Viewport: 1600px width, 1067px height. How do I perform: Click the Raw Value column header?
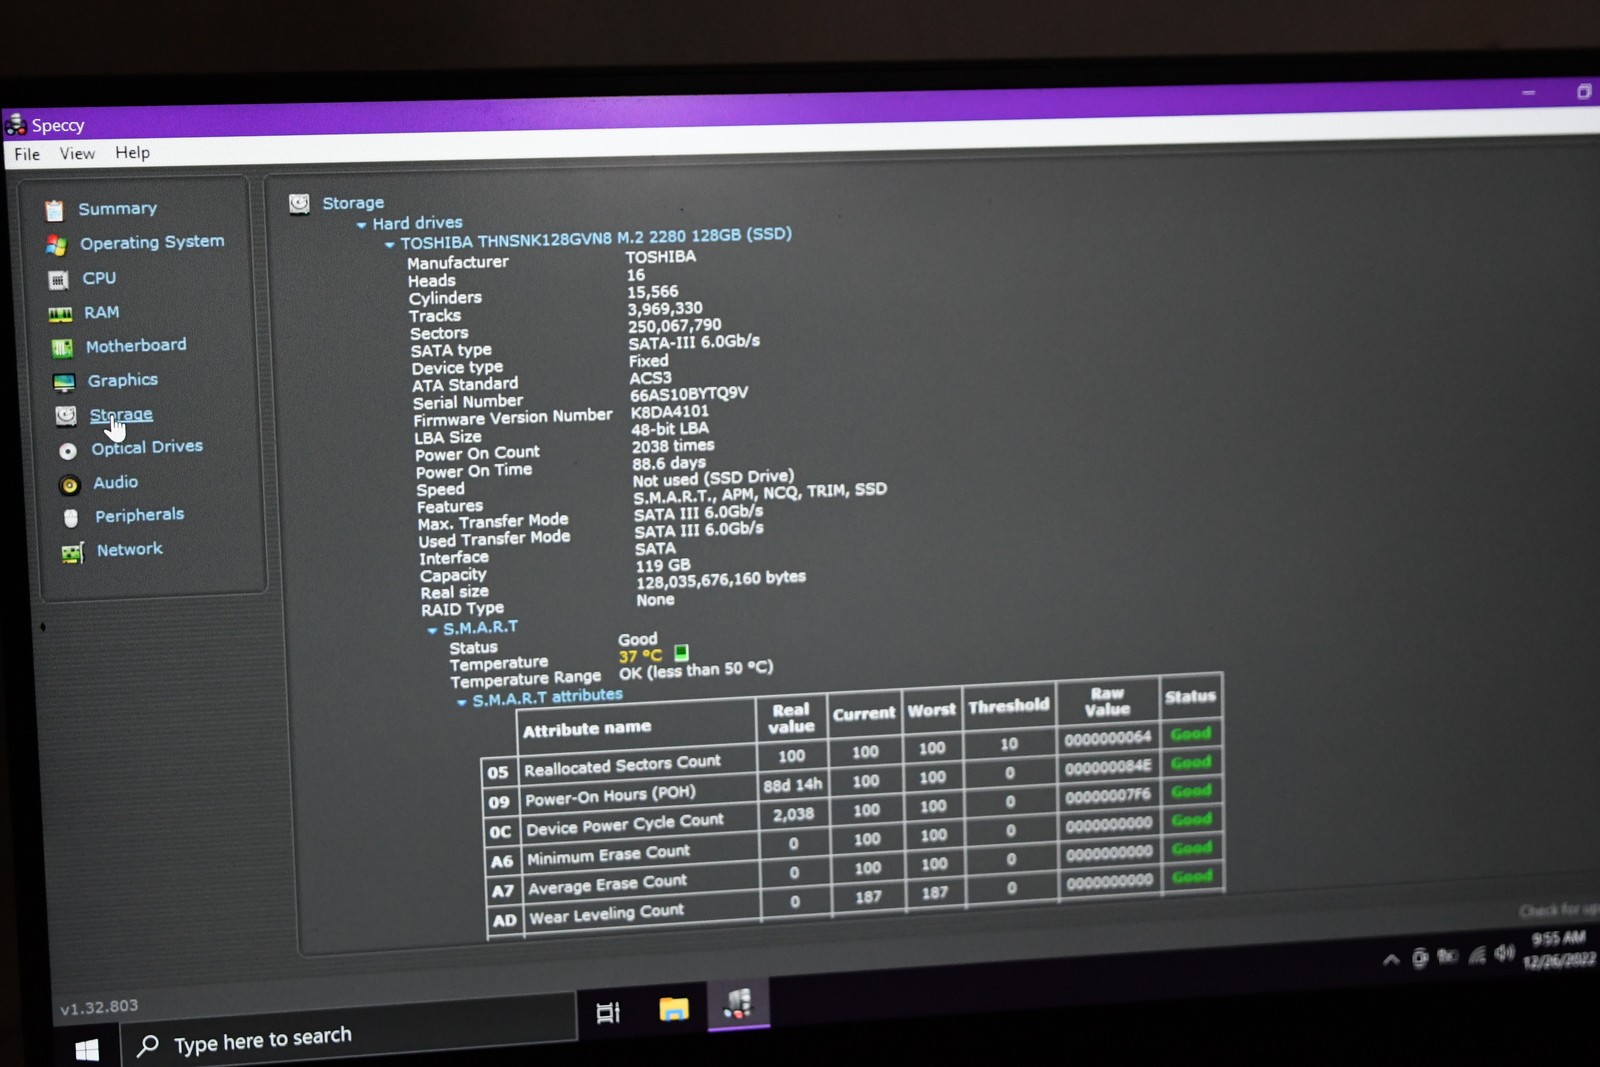pyautogui.click(x=1108, y=701)
